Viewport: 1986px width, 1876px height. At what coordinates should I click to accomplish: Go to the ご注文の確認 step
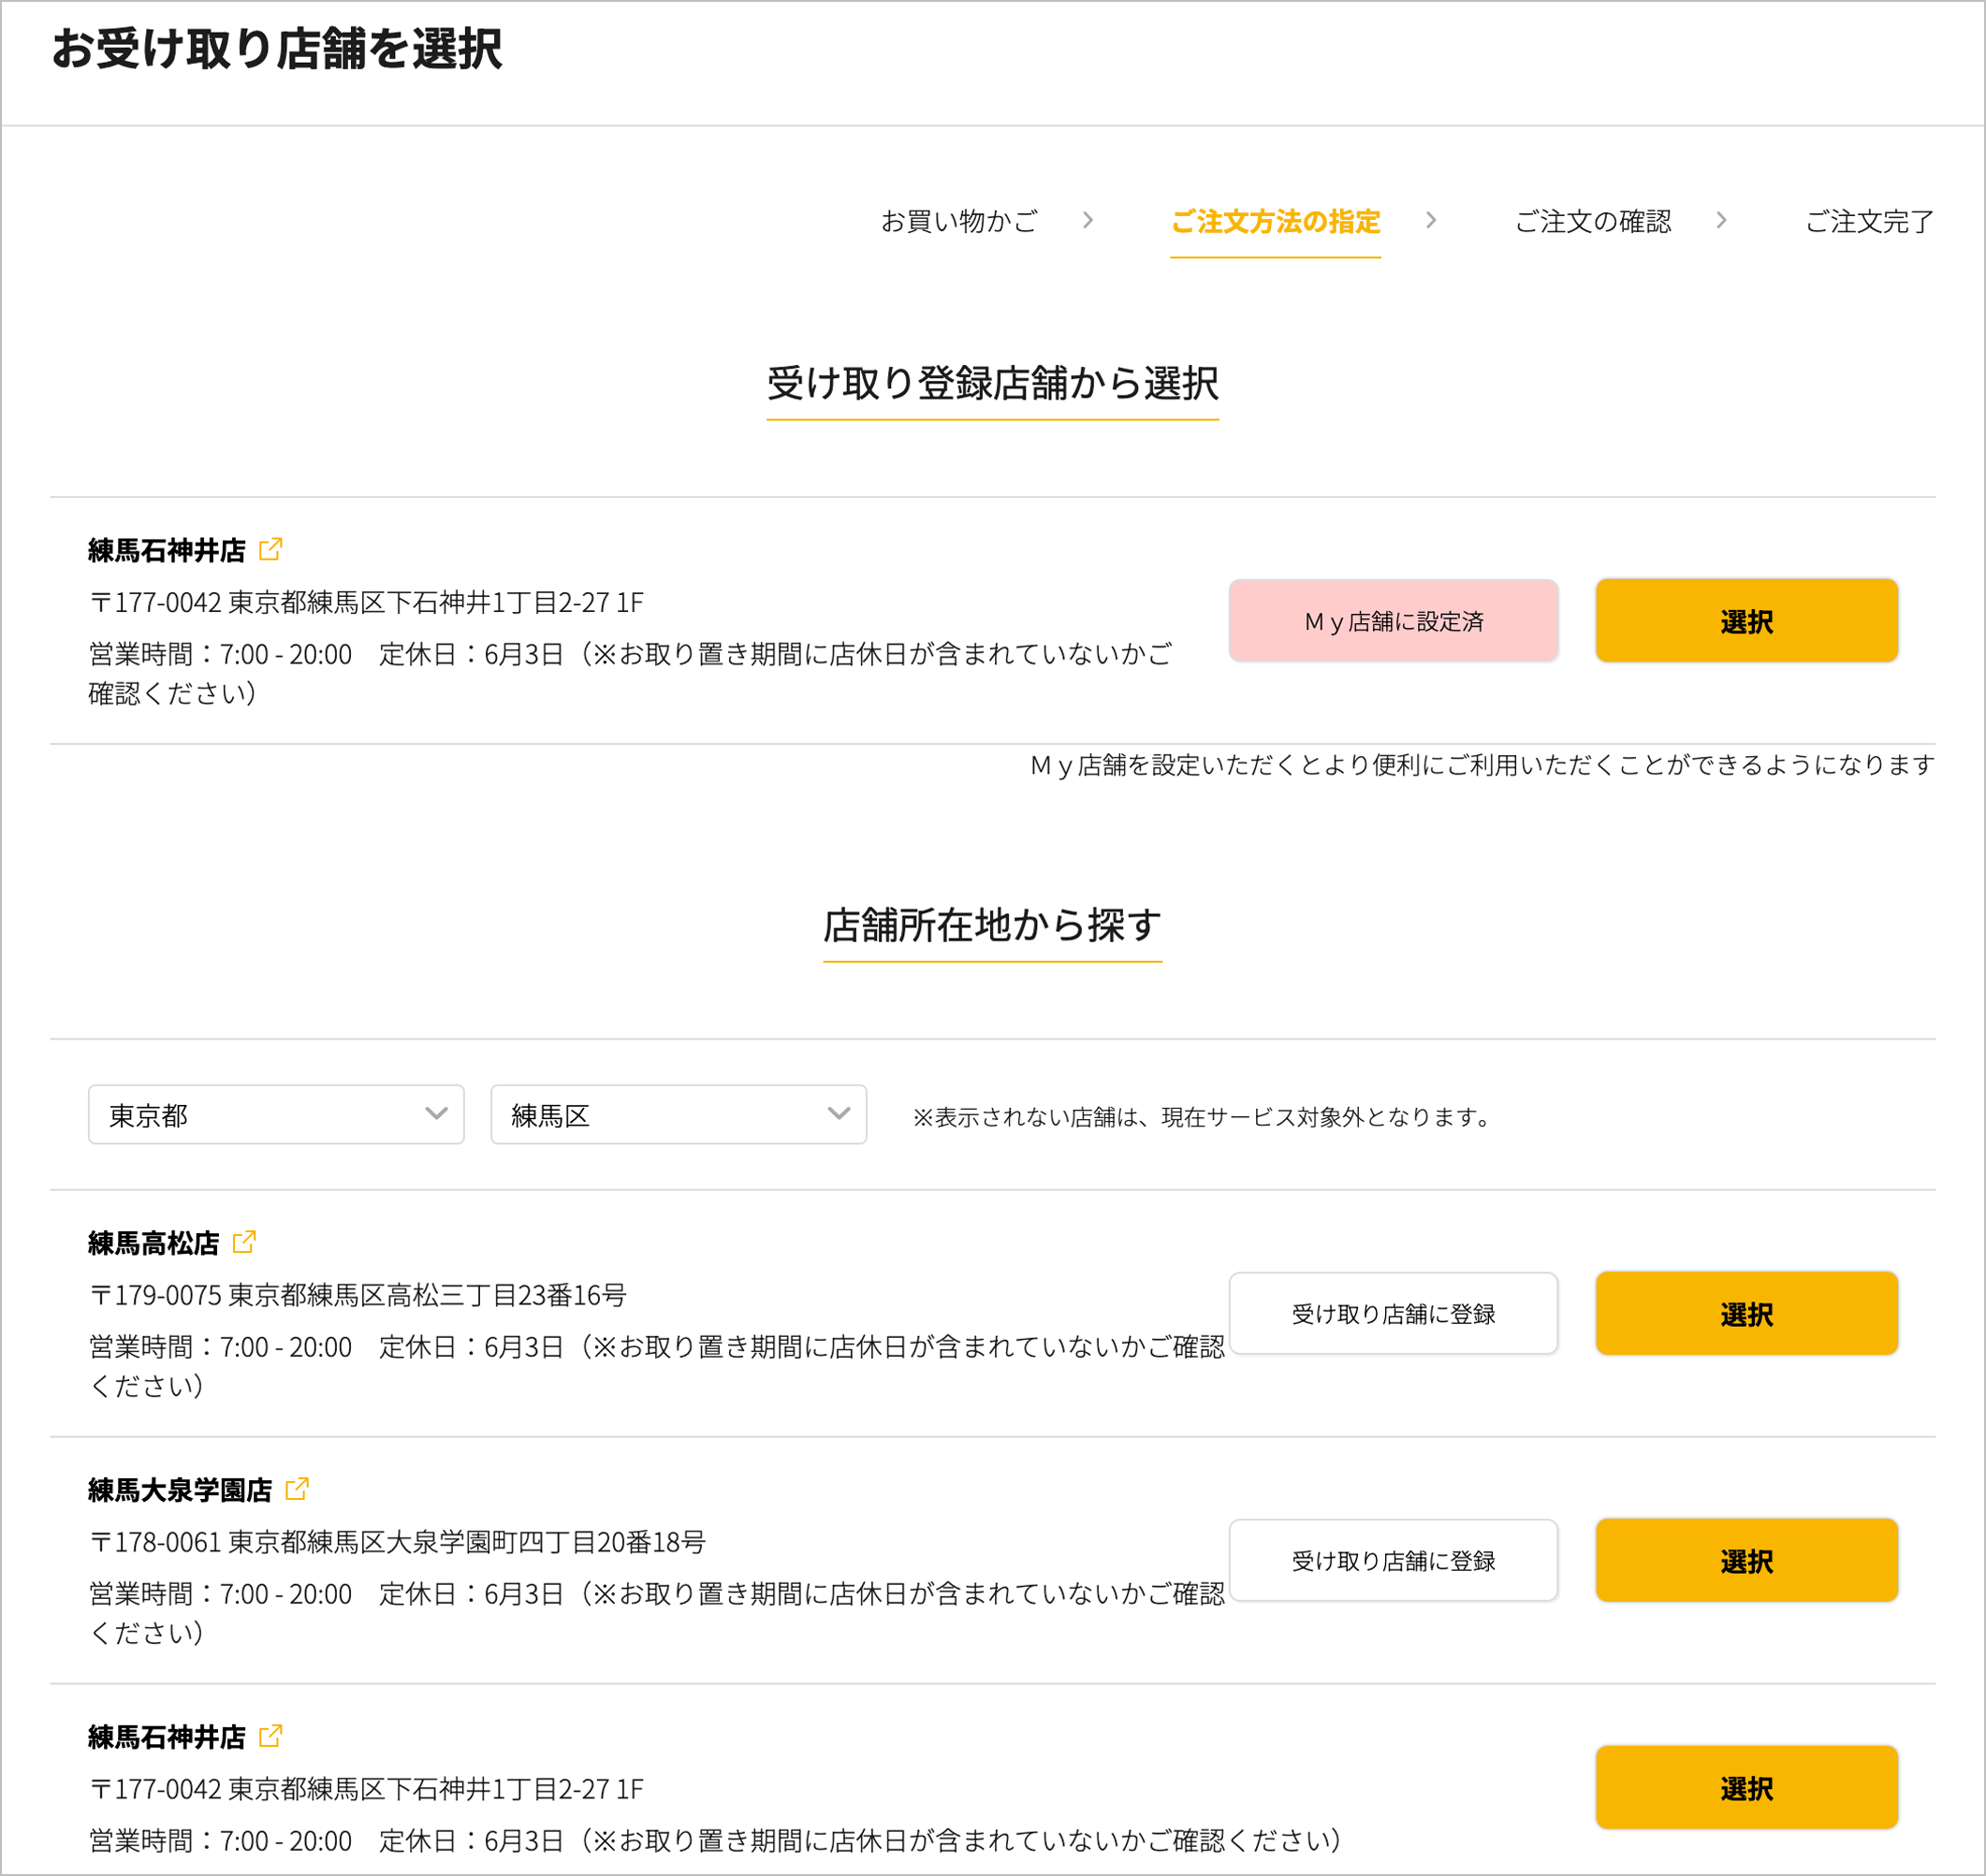1593,221
